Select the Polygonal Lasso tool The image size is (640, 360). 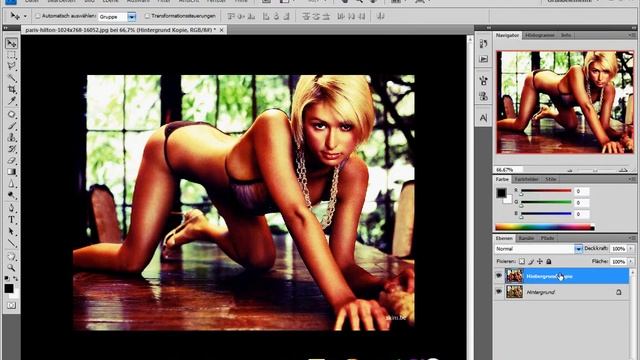click(x=11, y=66)
